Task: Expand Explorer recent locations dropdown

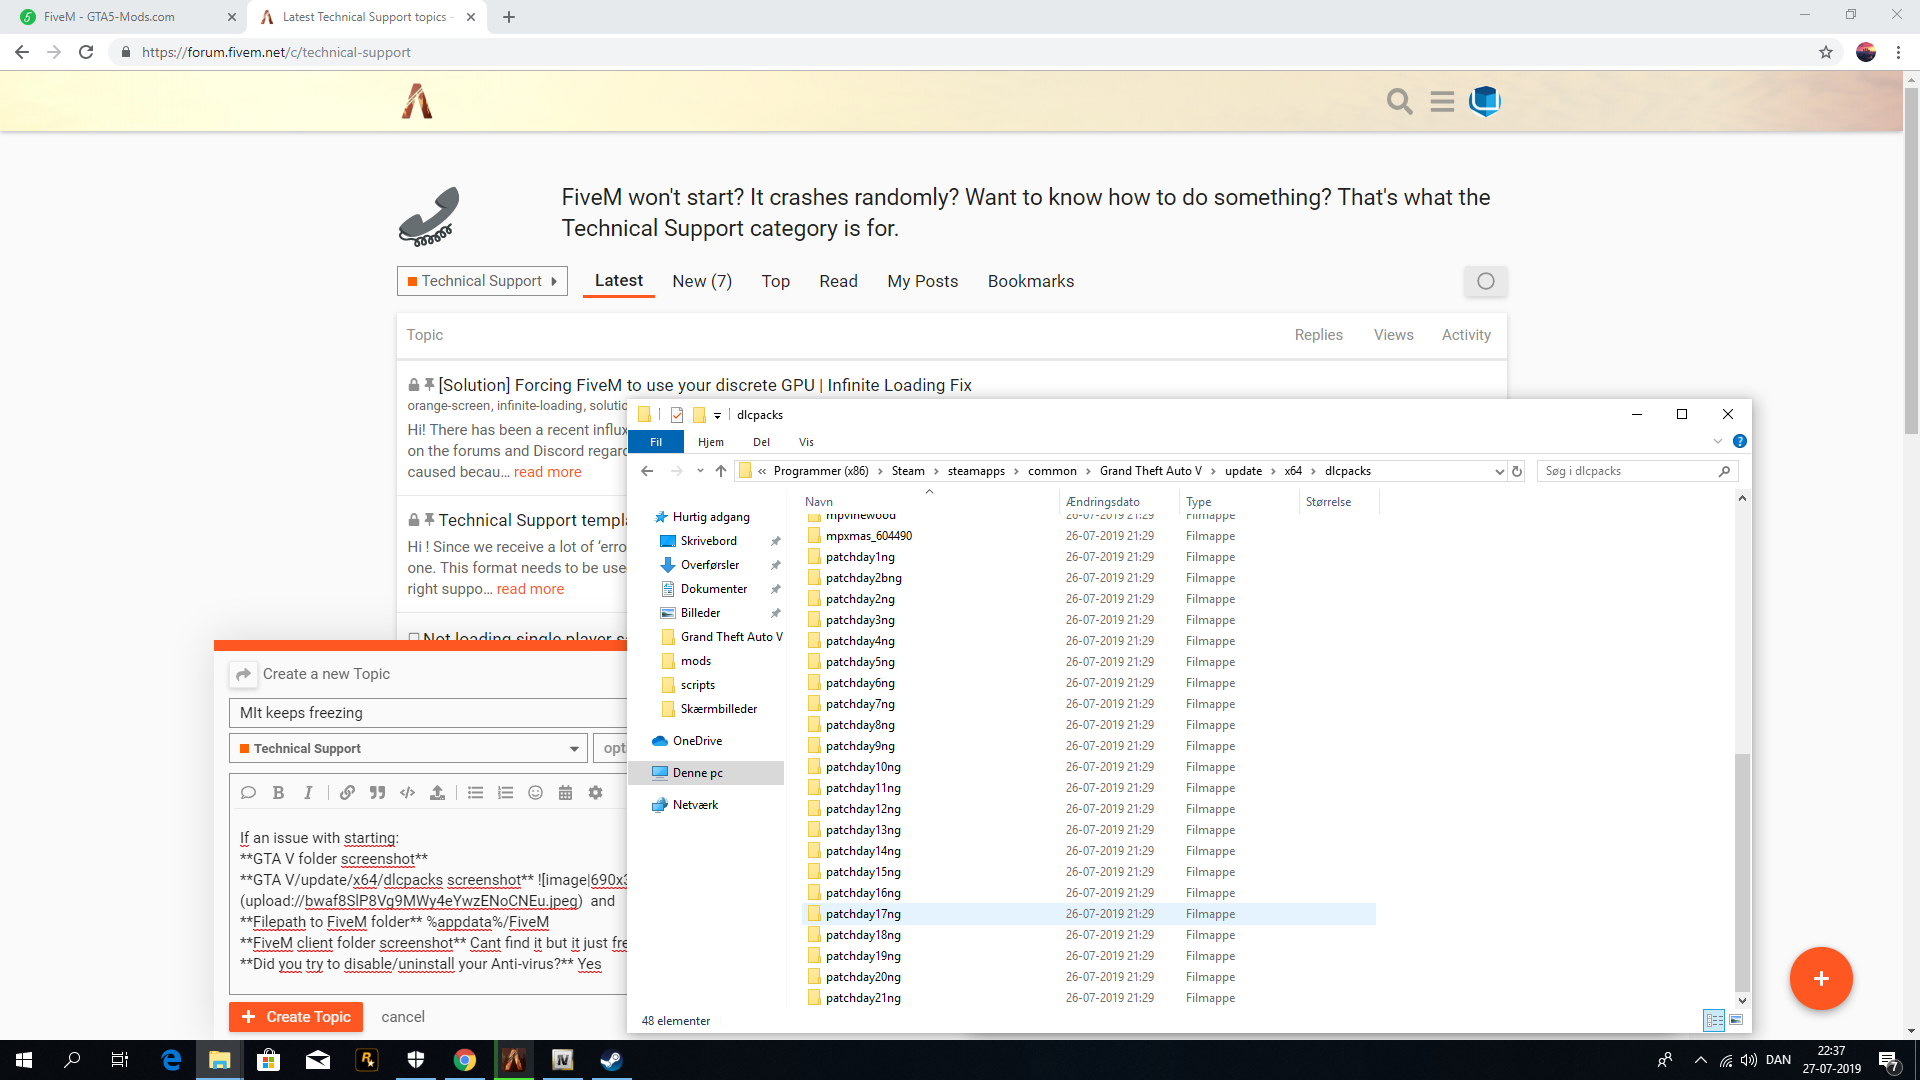Action: [700, 471]
